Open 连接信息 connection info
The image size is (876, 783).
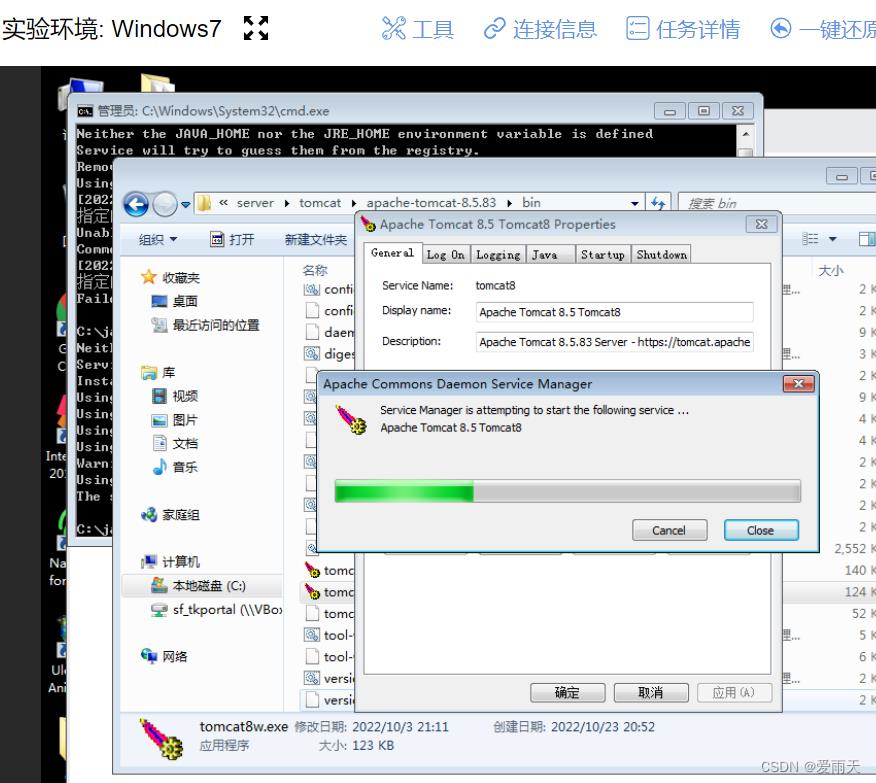[x=540, y=29]
